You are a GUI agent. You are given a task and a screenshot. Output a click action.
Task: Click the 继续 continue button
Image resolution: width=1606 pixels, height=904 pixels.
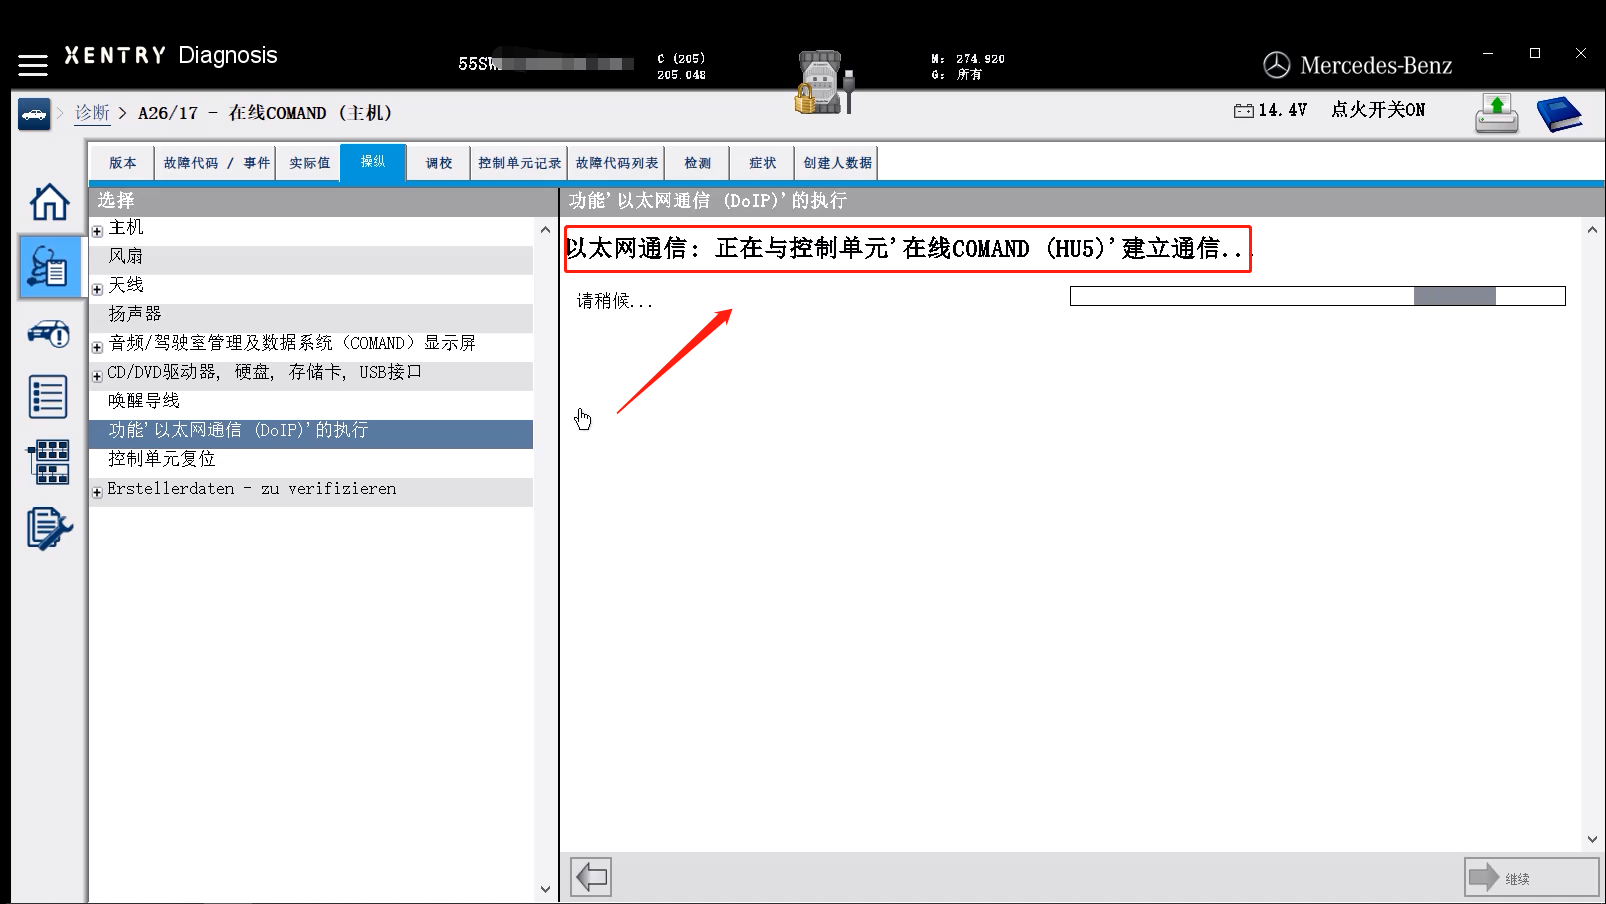pyautogui.click(x=1531, y=878)
